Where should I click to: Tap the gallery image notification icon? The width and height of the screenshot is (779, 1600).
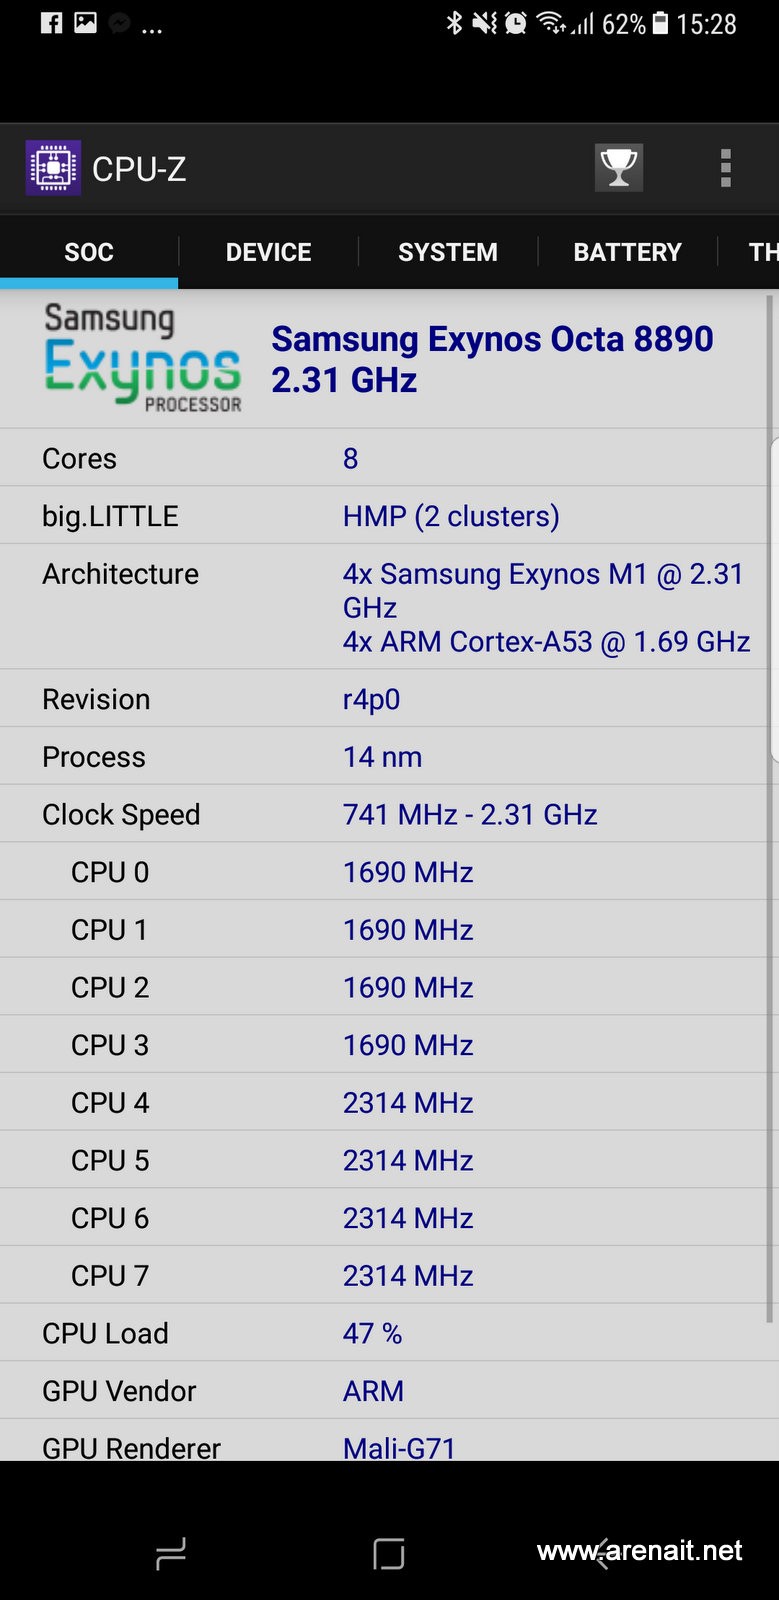[86, 23]
